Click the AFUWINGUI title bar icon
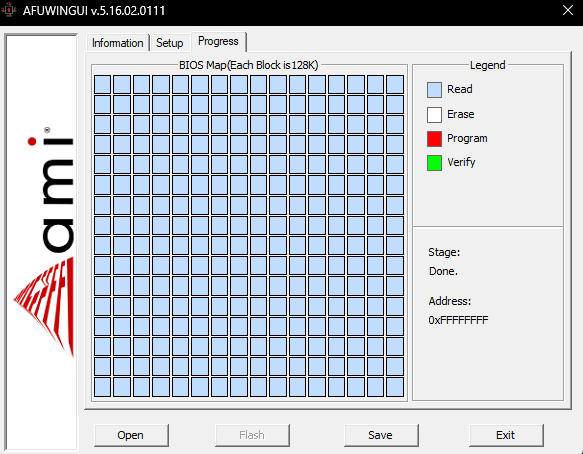Image resolution: width=583 pixels, height=454 pixels. 9,10
